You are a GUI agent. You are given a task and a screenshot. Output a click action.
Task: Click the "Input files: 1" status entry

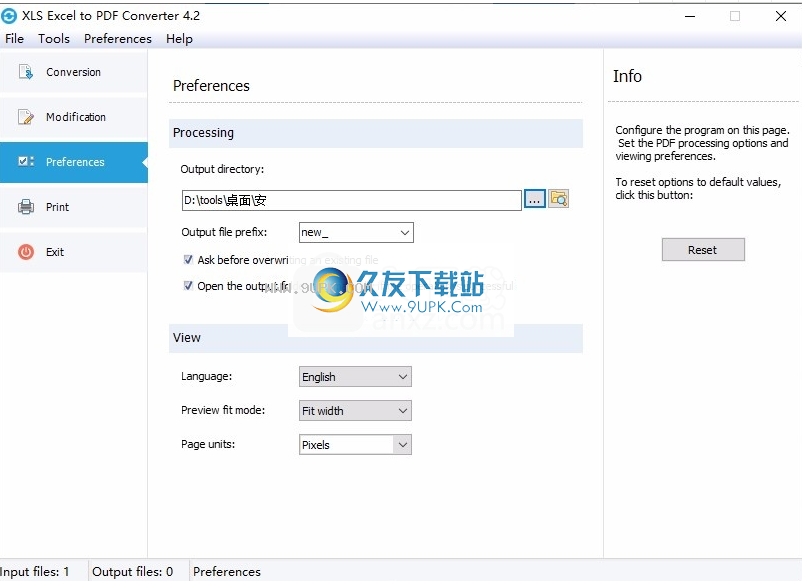pyautogui.click(x=34, y=571)
